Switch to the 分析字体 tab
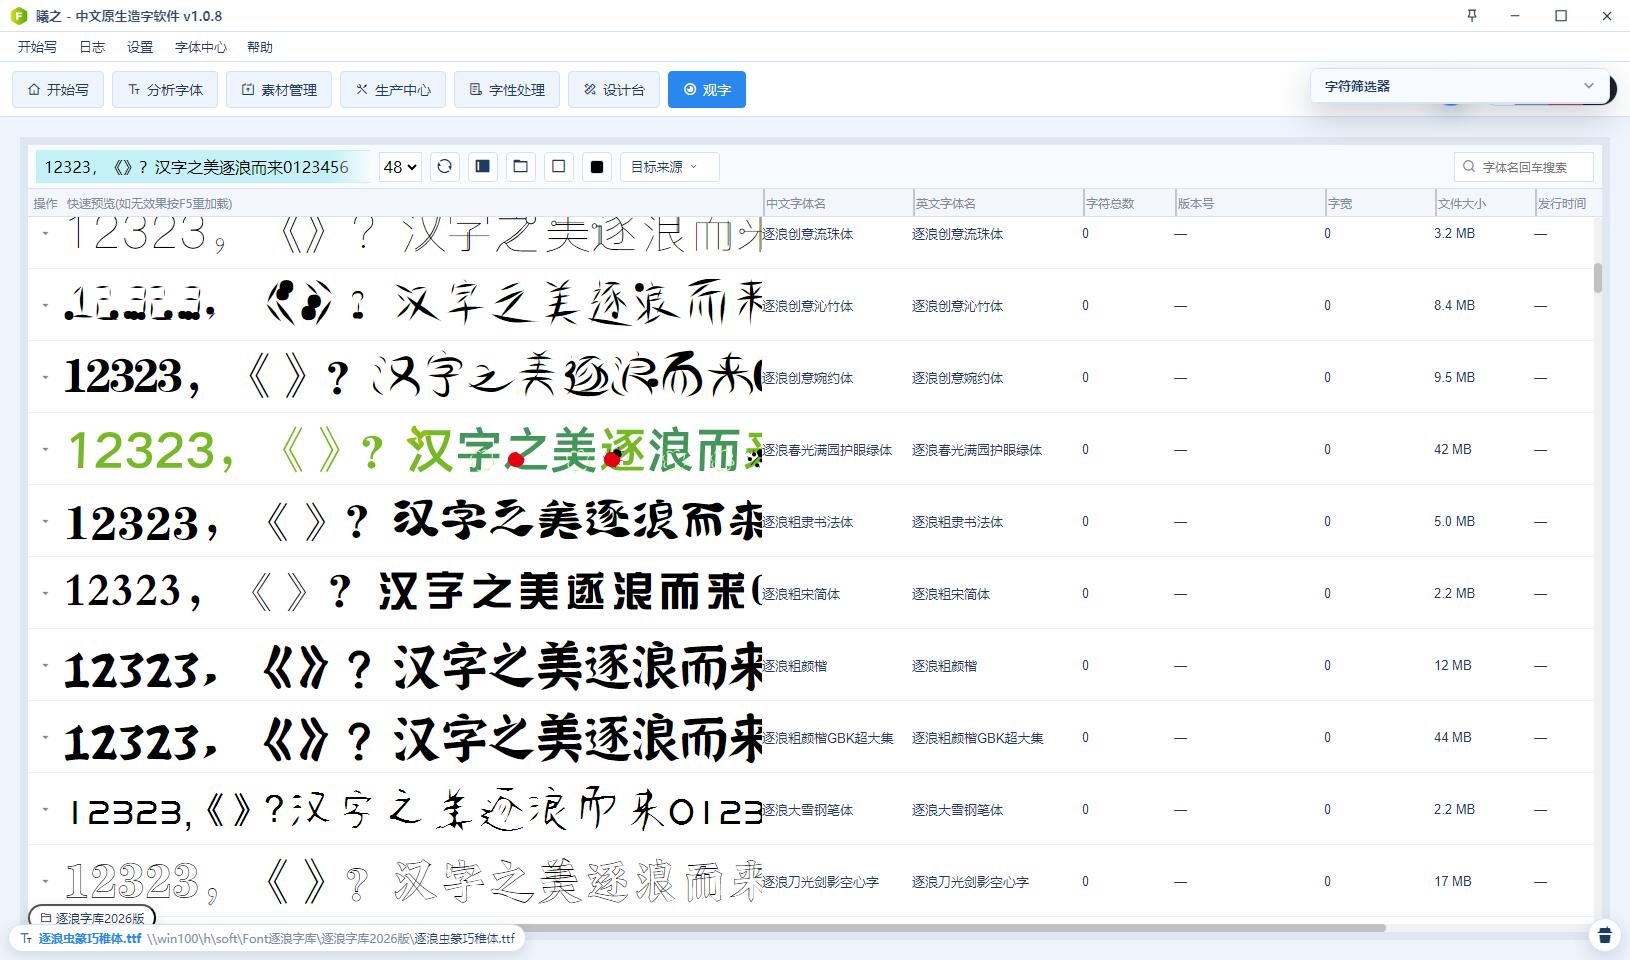Screen dimensions: 1630x960 (x=165, y=89)
